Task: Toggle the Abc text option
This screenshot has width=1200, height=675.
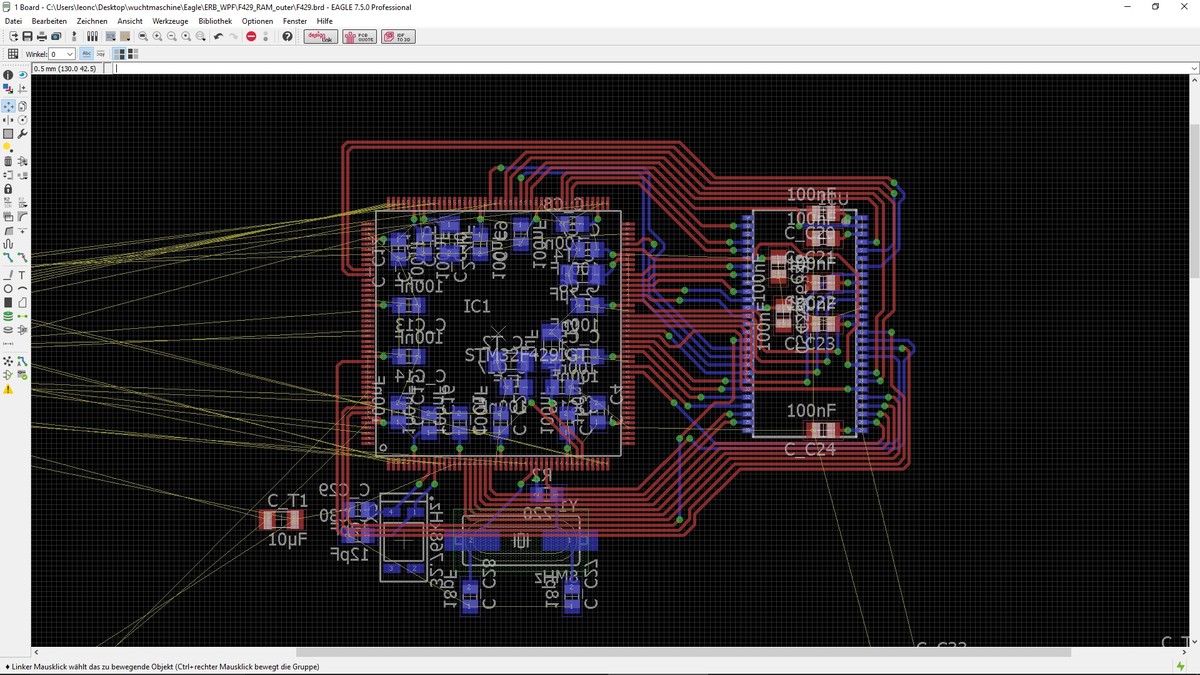Action: click(x=86, y=54)
